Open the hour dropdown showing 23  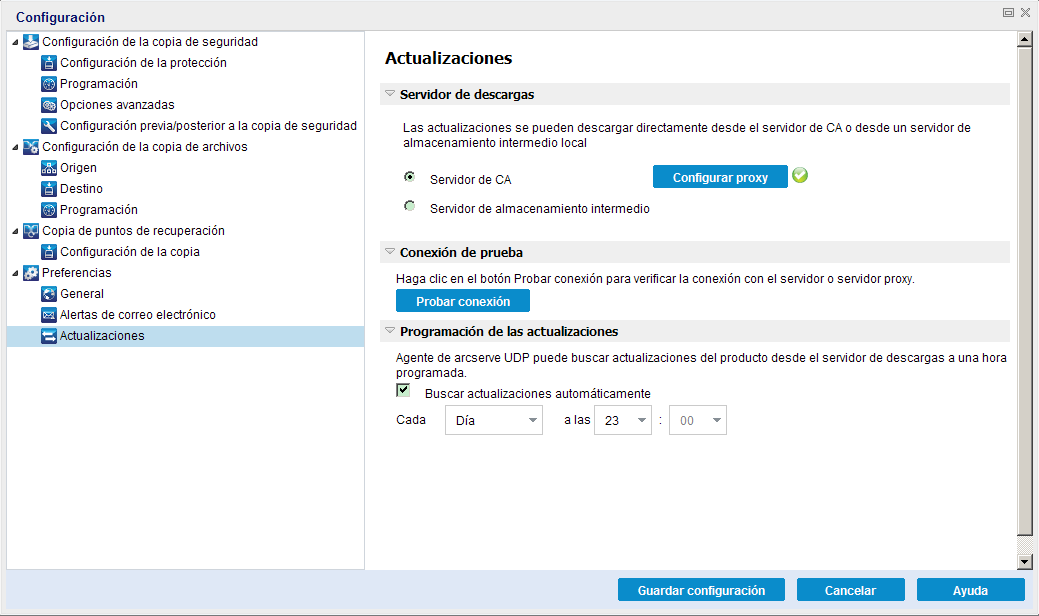(622, 421)
